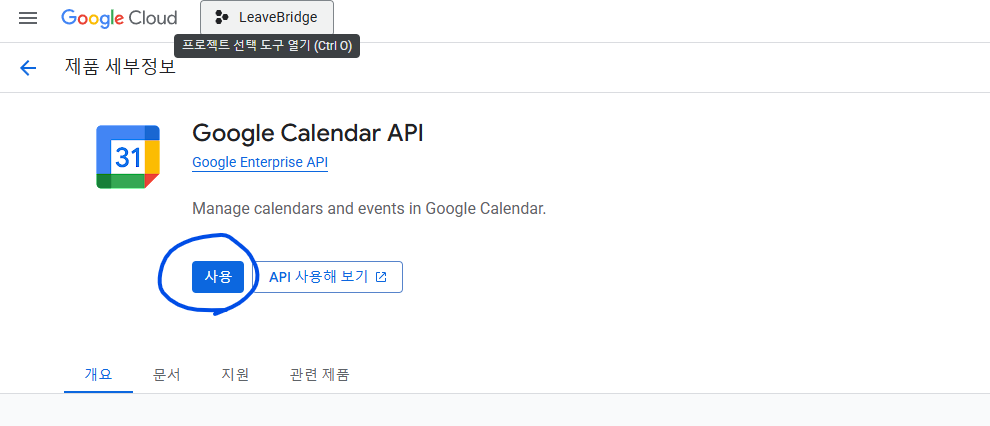Screen dimensions: 990x426
Task: Select the 개요 tab
Action: pyautogui.click(x=98, y=374)
